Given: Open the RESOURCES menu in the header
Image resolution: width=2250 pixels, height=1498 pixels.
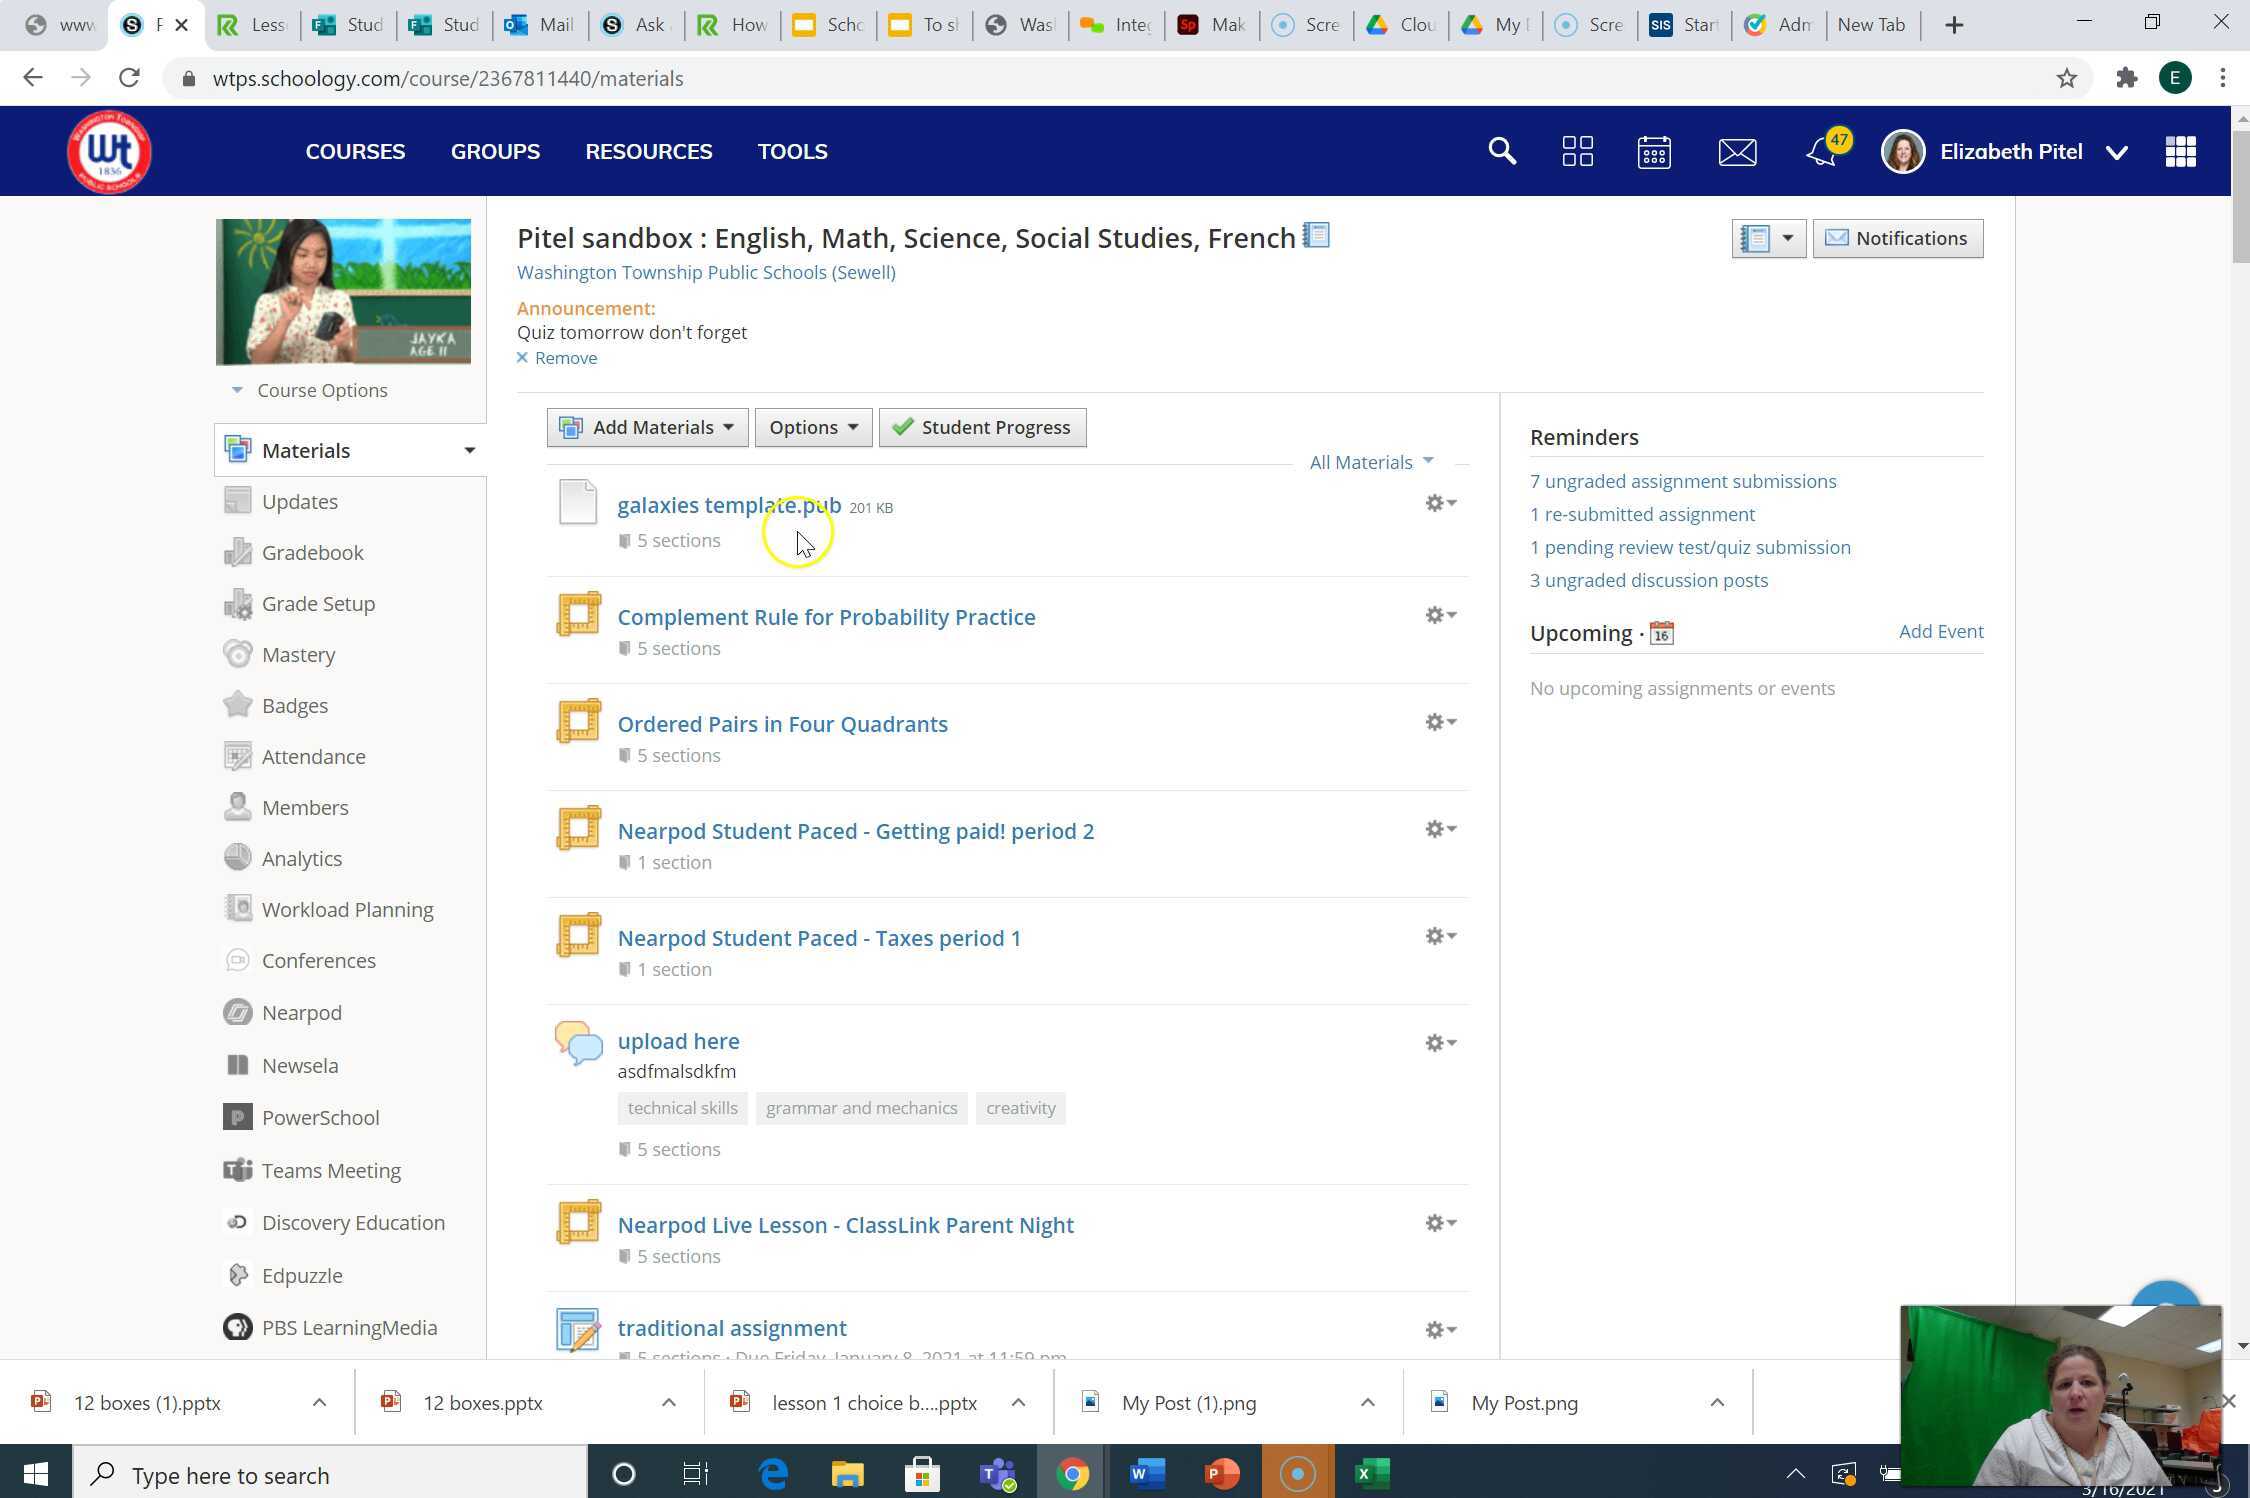Looking at the screenshot, I should 648,152.
